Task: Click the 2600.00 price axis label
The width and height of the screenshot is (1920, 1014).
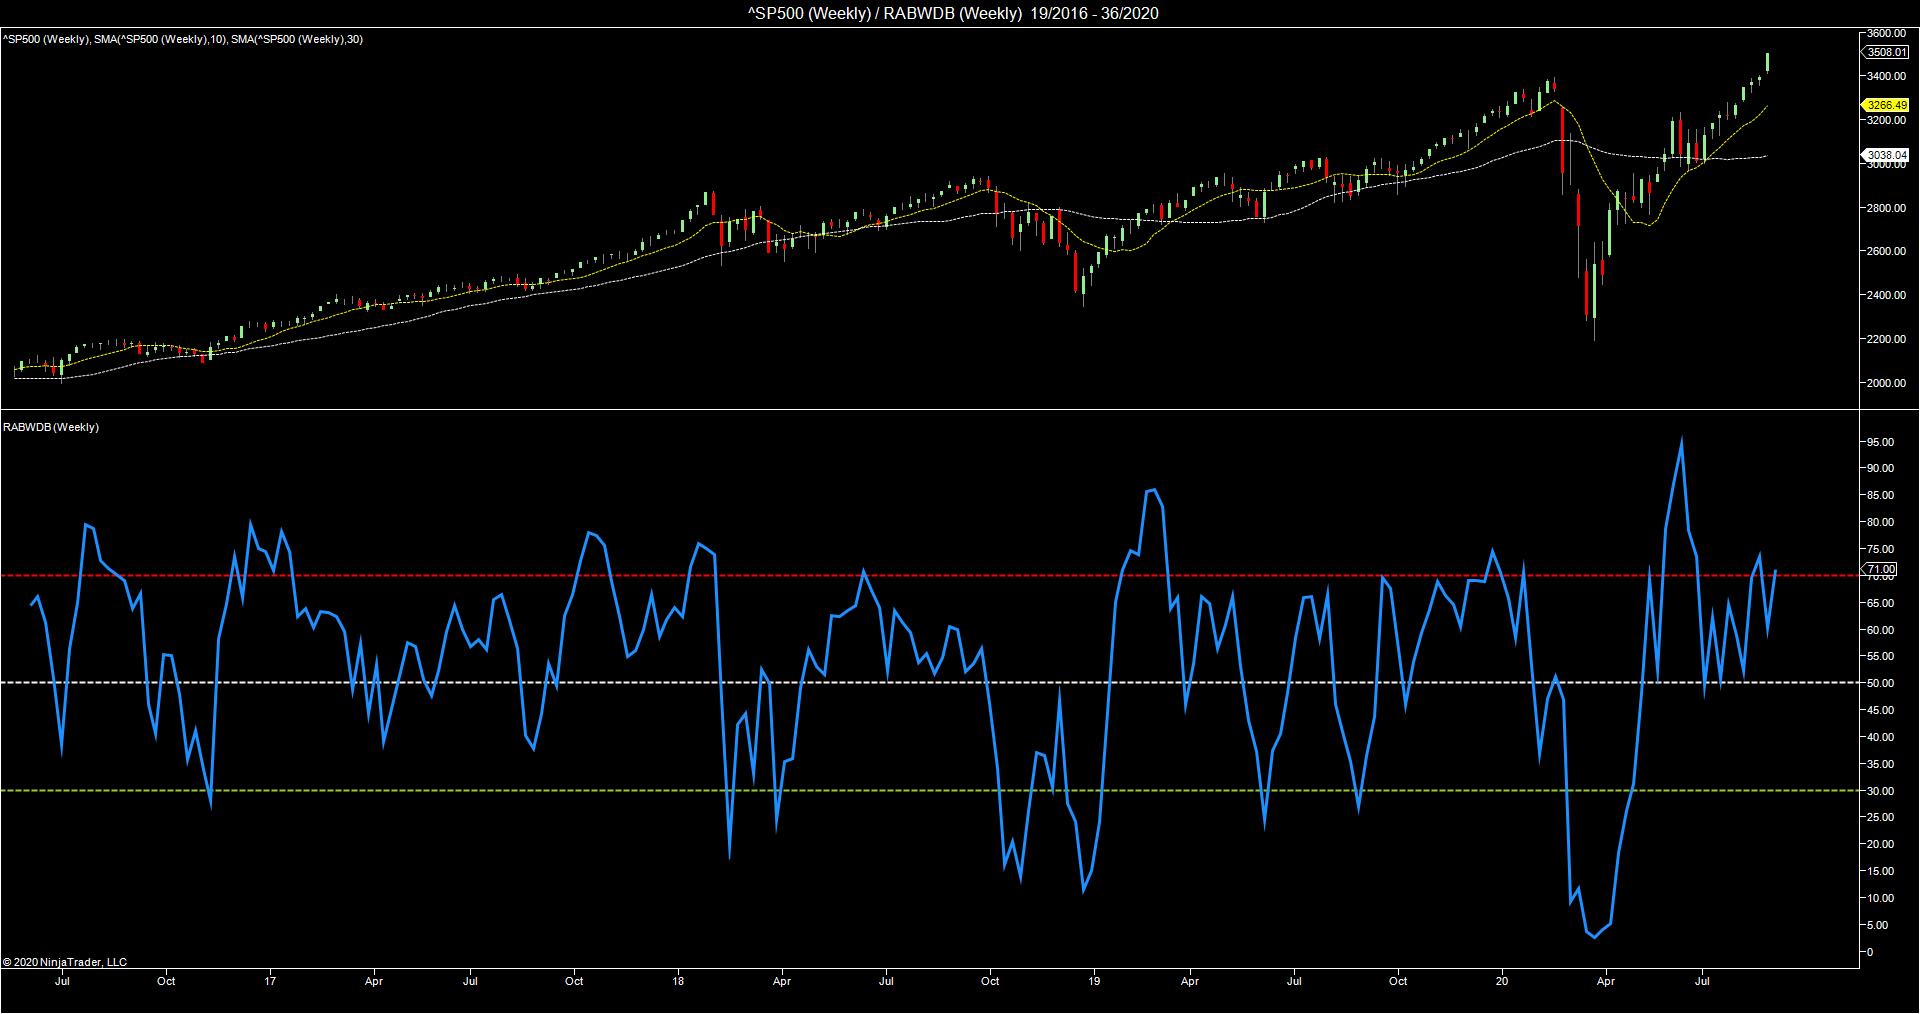Action: click(x=1888, y=251)
